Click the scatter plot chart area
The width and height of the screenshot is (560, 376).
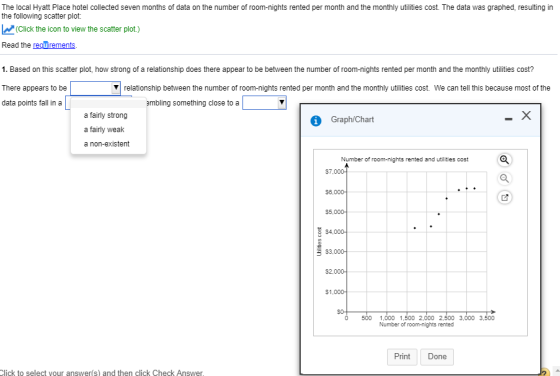(x=416, y=242)
